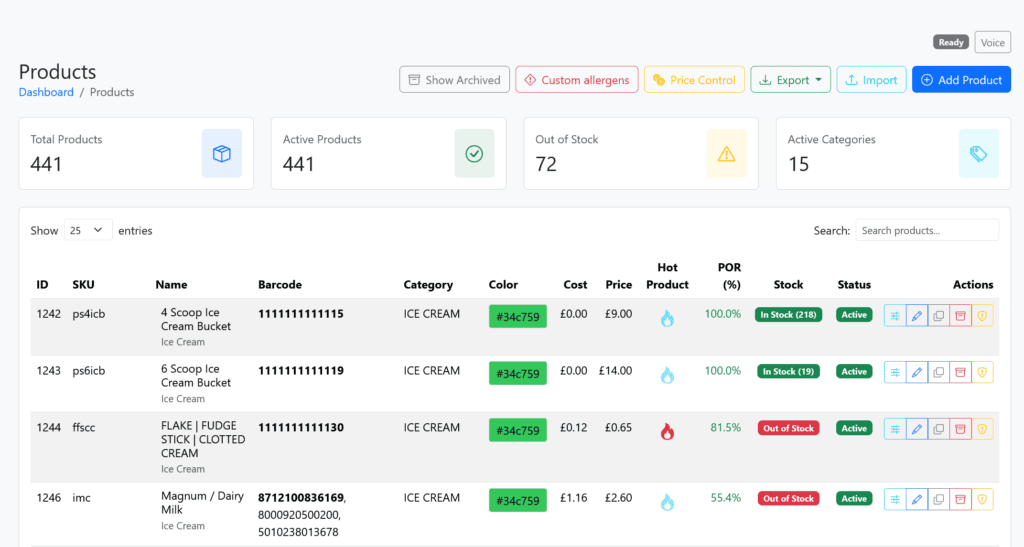The image size is (1024, 547).
Task: Click Add Product button
Action: [961, 80]
